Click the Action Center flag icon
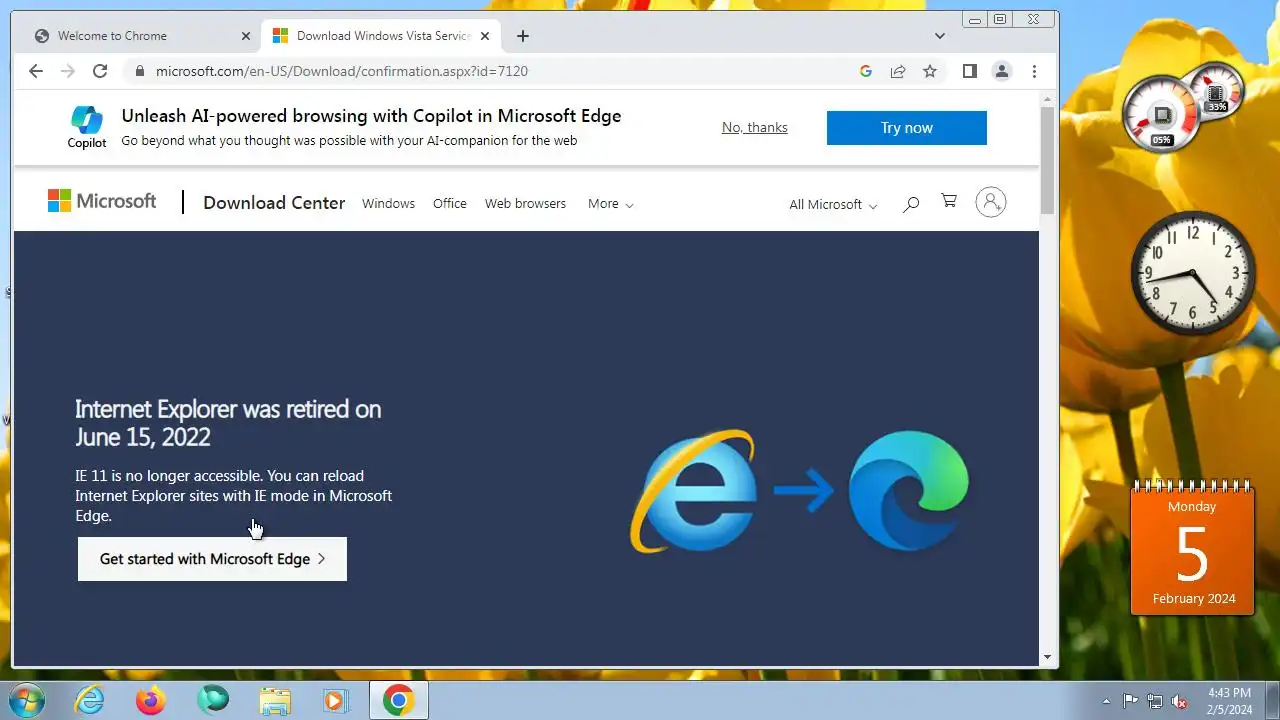 pos(1131,701)
